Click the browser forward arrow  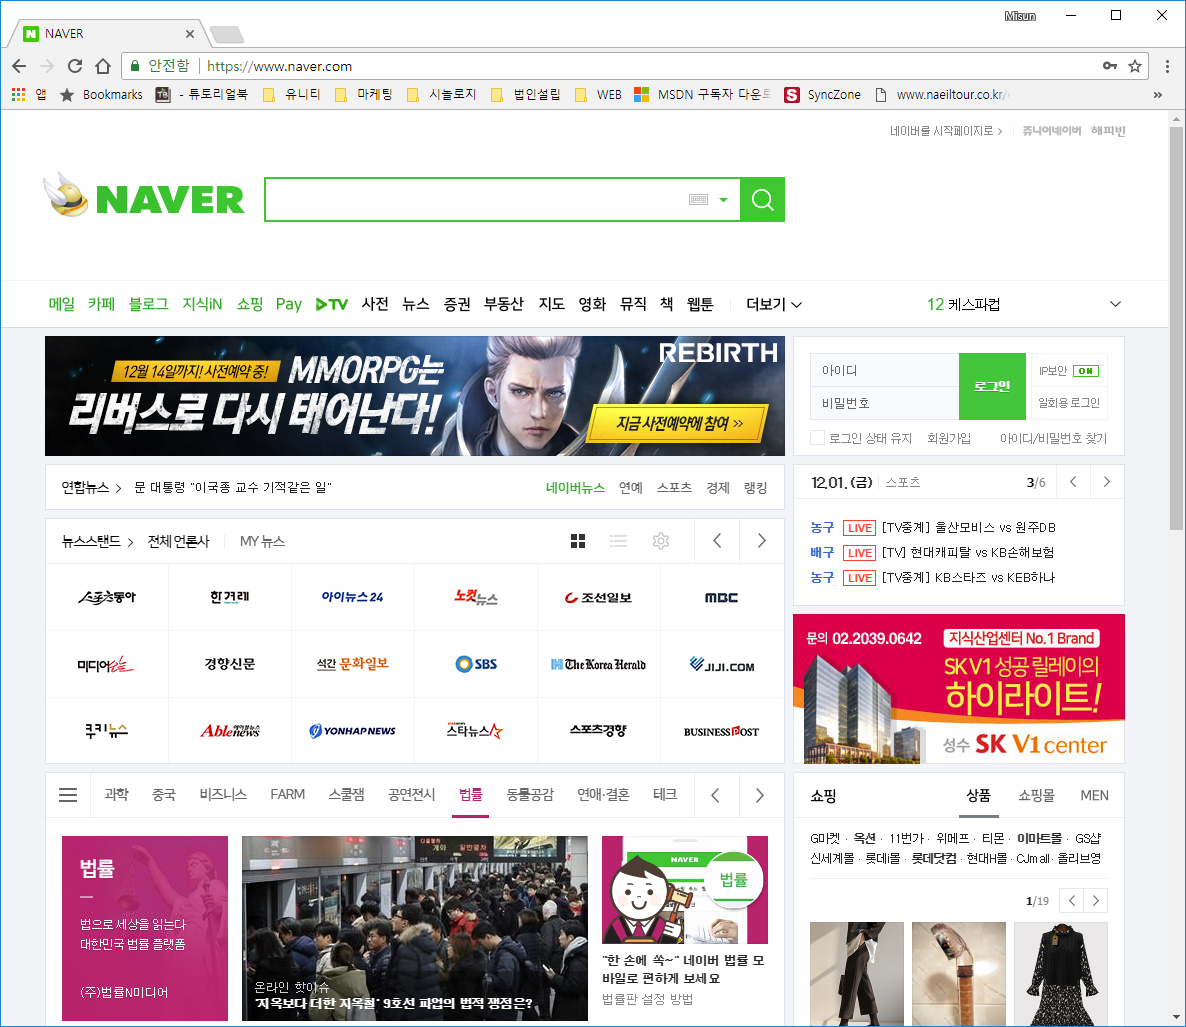click(47, 67)
